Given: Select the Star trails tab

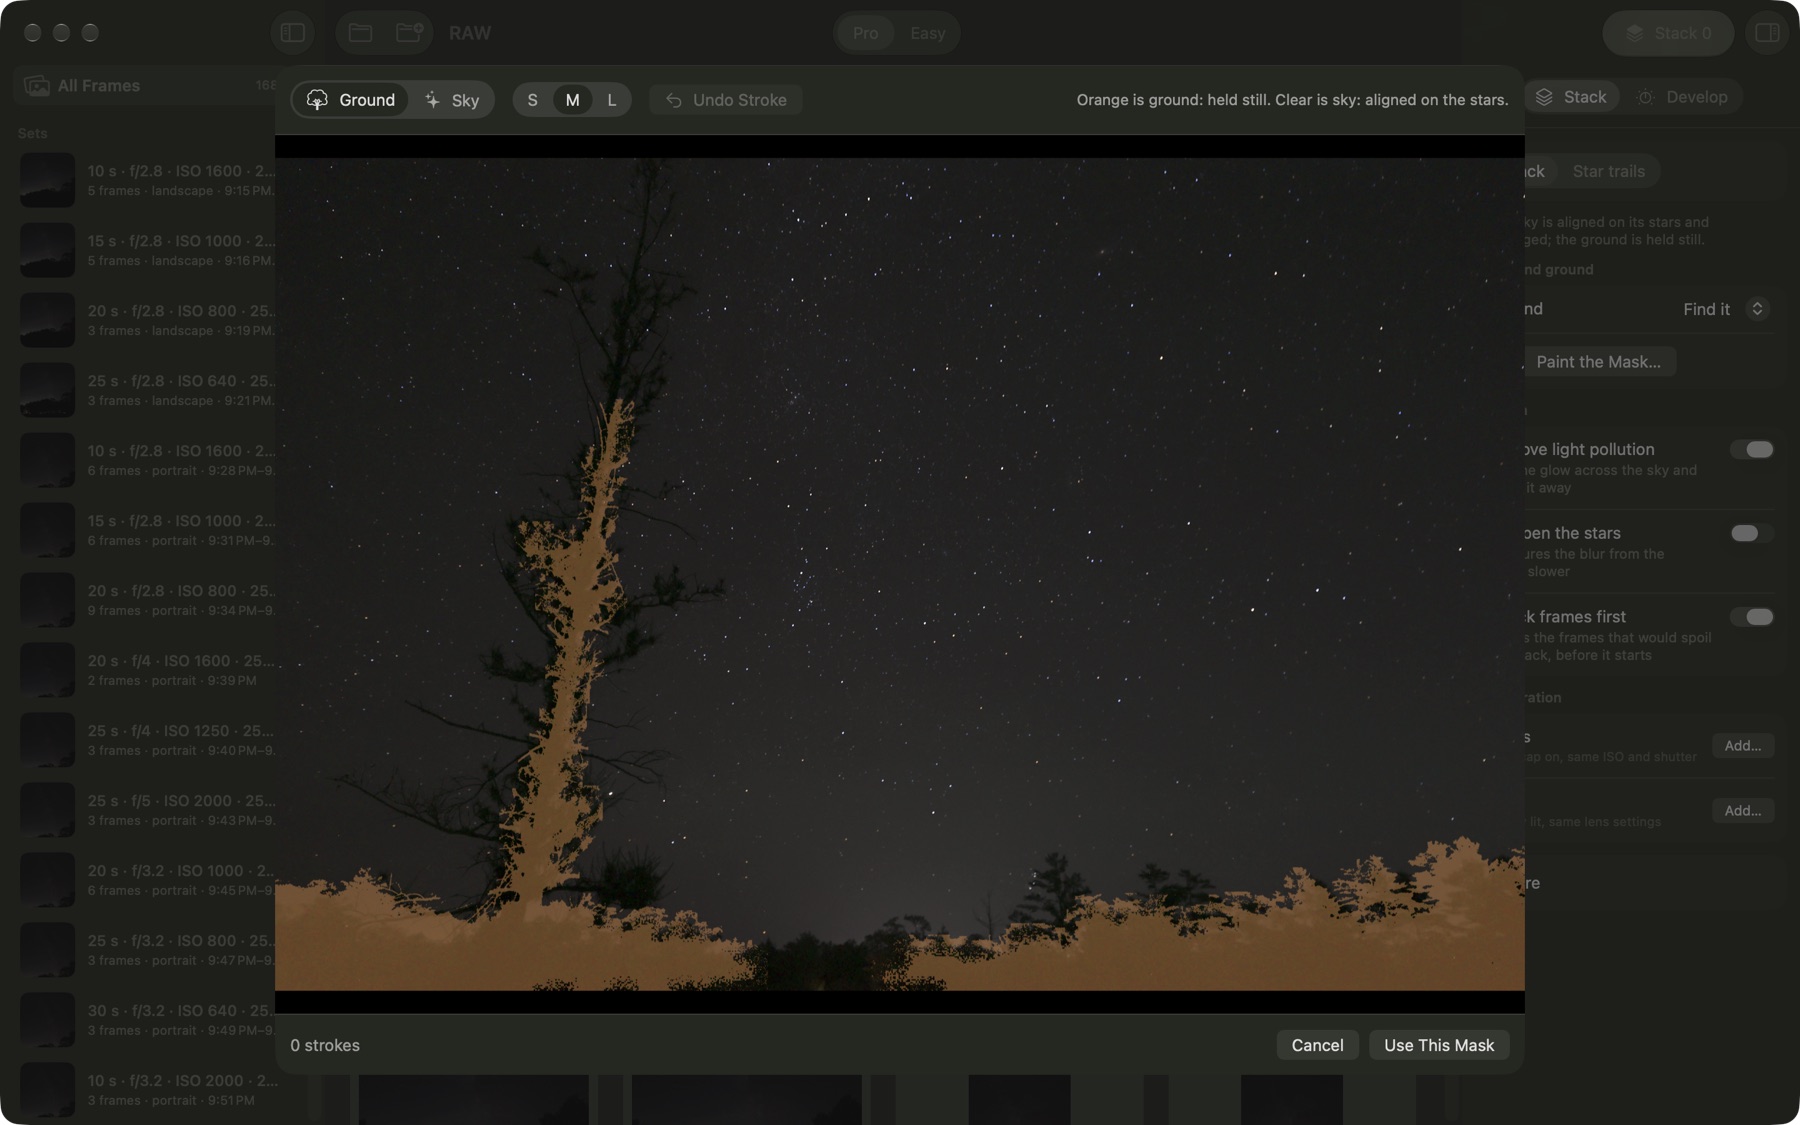Looking at the screenshot, I should 1608,171.
